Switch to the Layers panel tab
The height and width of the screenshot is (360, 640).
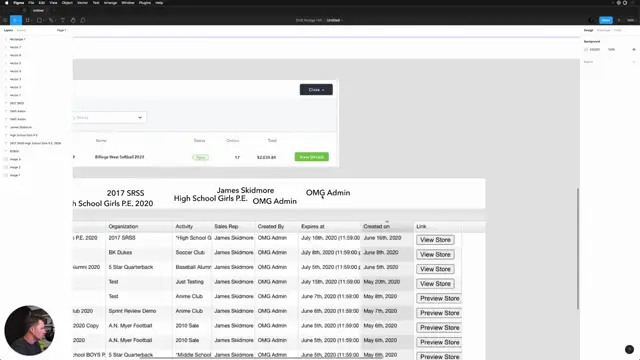(x=8, y=30)
